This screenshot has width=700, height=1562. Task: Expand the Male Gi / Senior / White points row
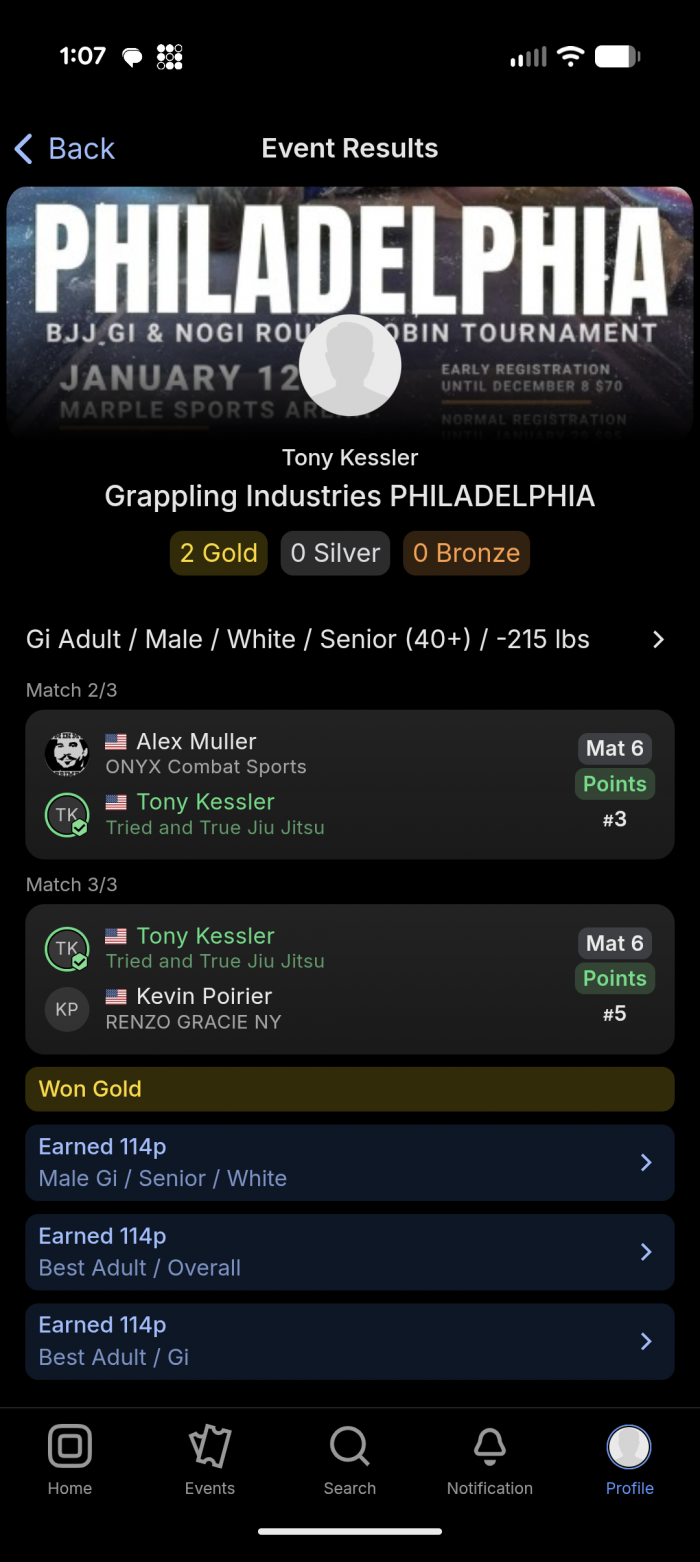[x=646, y=1162]
